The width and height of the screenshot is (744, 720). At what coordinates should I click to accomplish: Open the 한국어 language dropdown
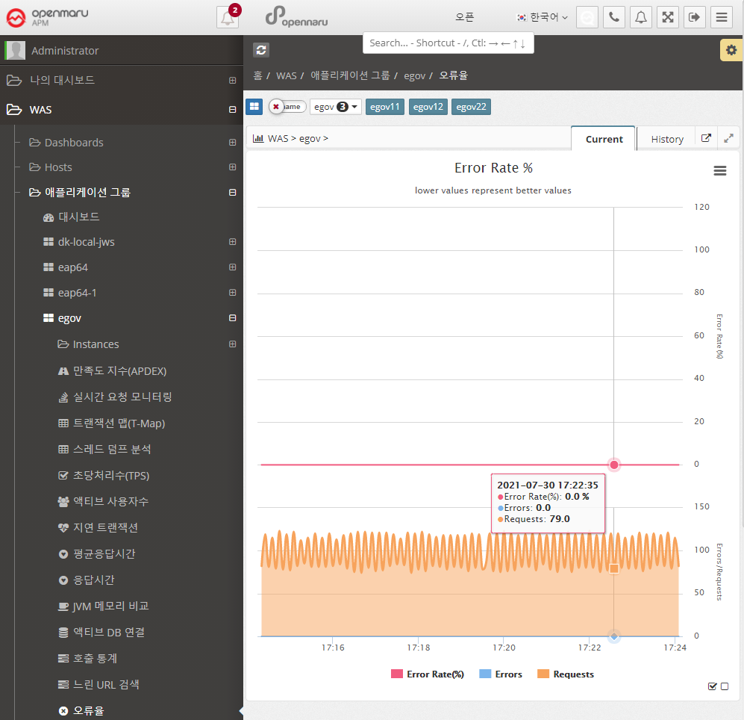coord(542,17)
